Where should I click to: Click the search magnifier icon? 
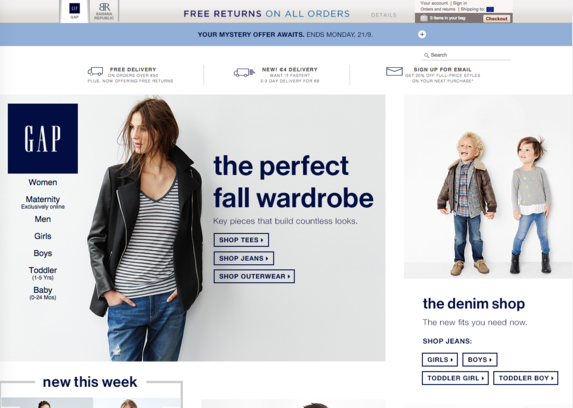pyautogui.click(x=426, y=55)
